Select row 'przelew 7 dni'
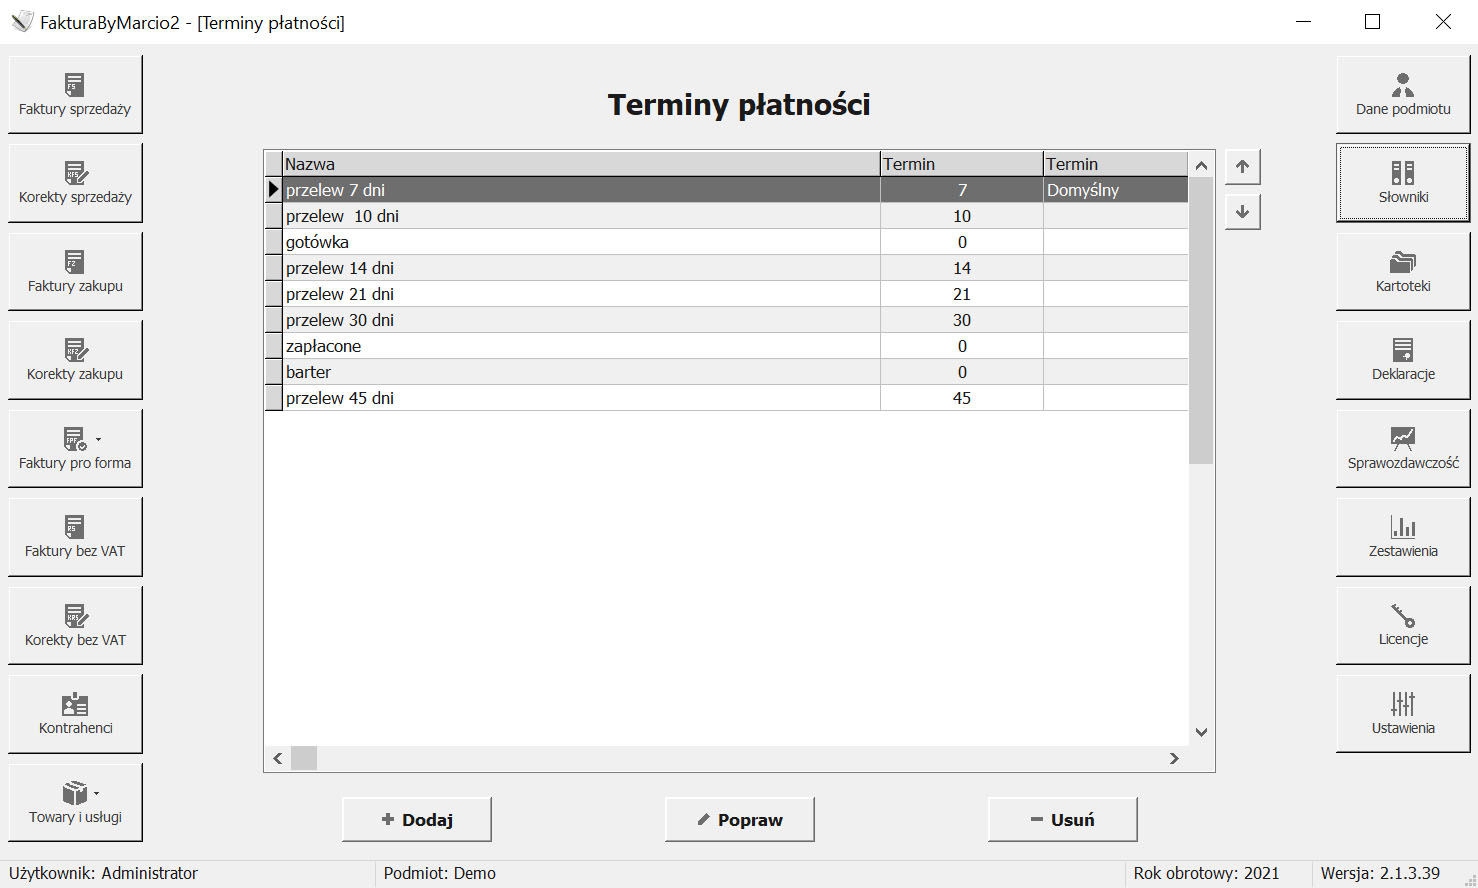The image size is (1478, 888). click(x=726, y=190)
